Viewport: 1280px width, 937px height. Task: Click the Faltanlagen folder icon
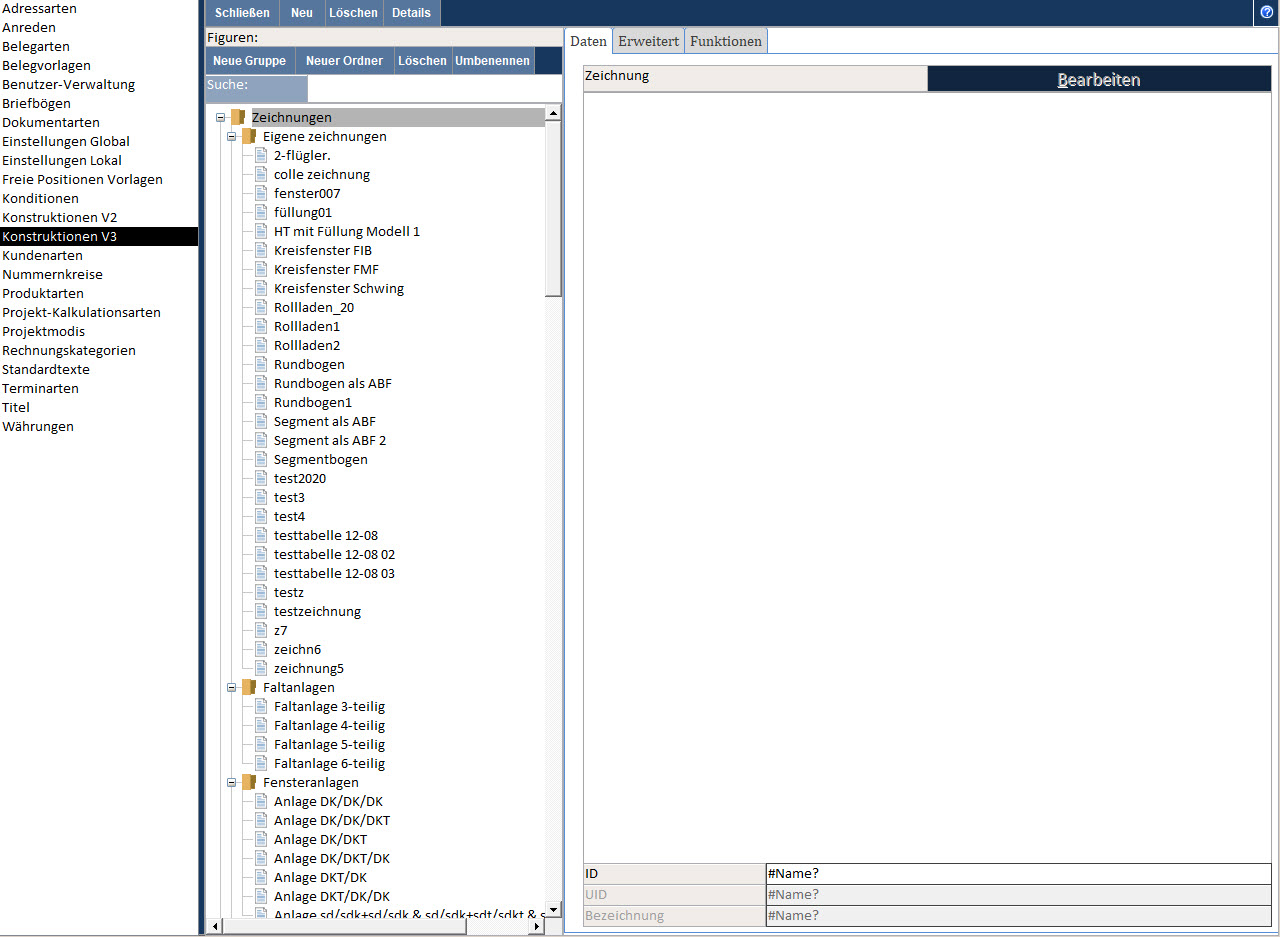(x=249, y=688)
